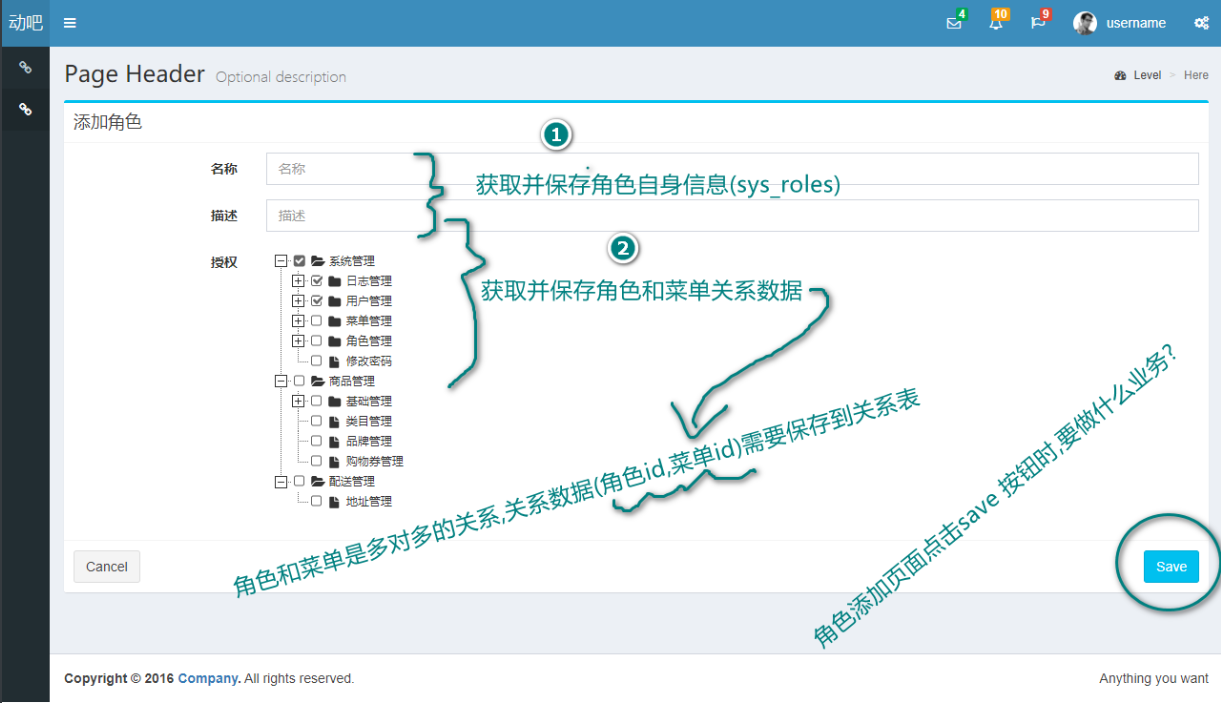
Task: Click the Level breadcrumb link
Action: [x=1147, y=75]
